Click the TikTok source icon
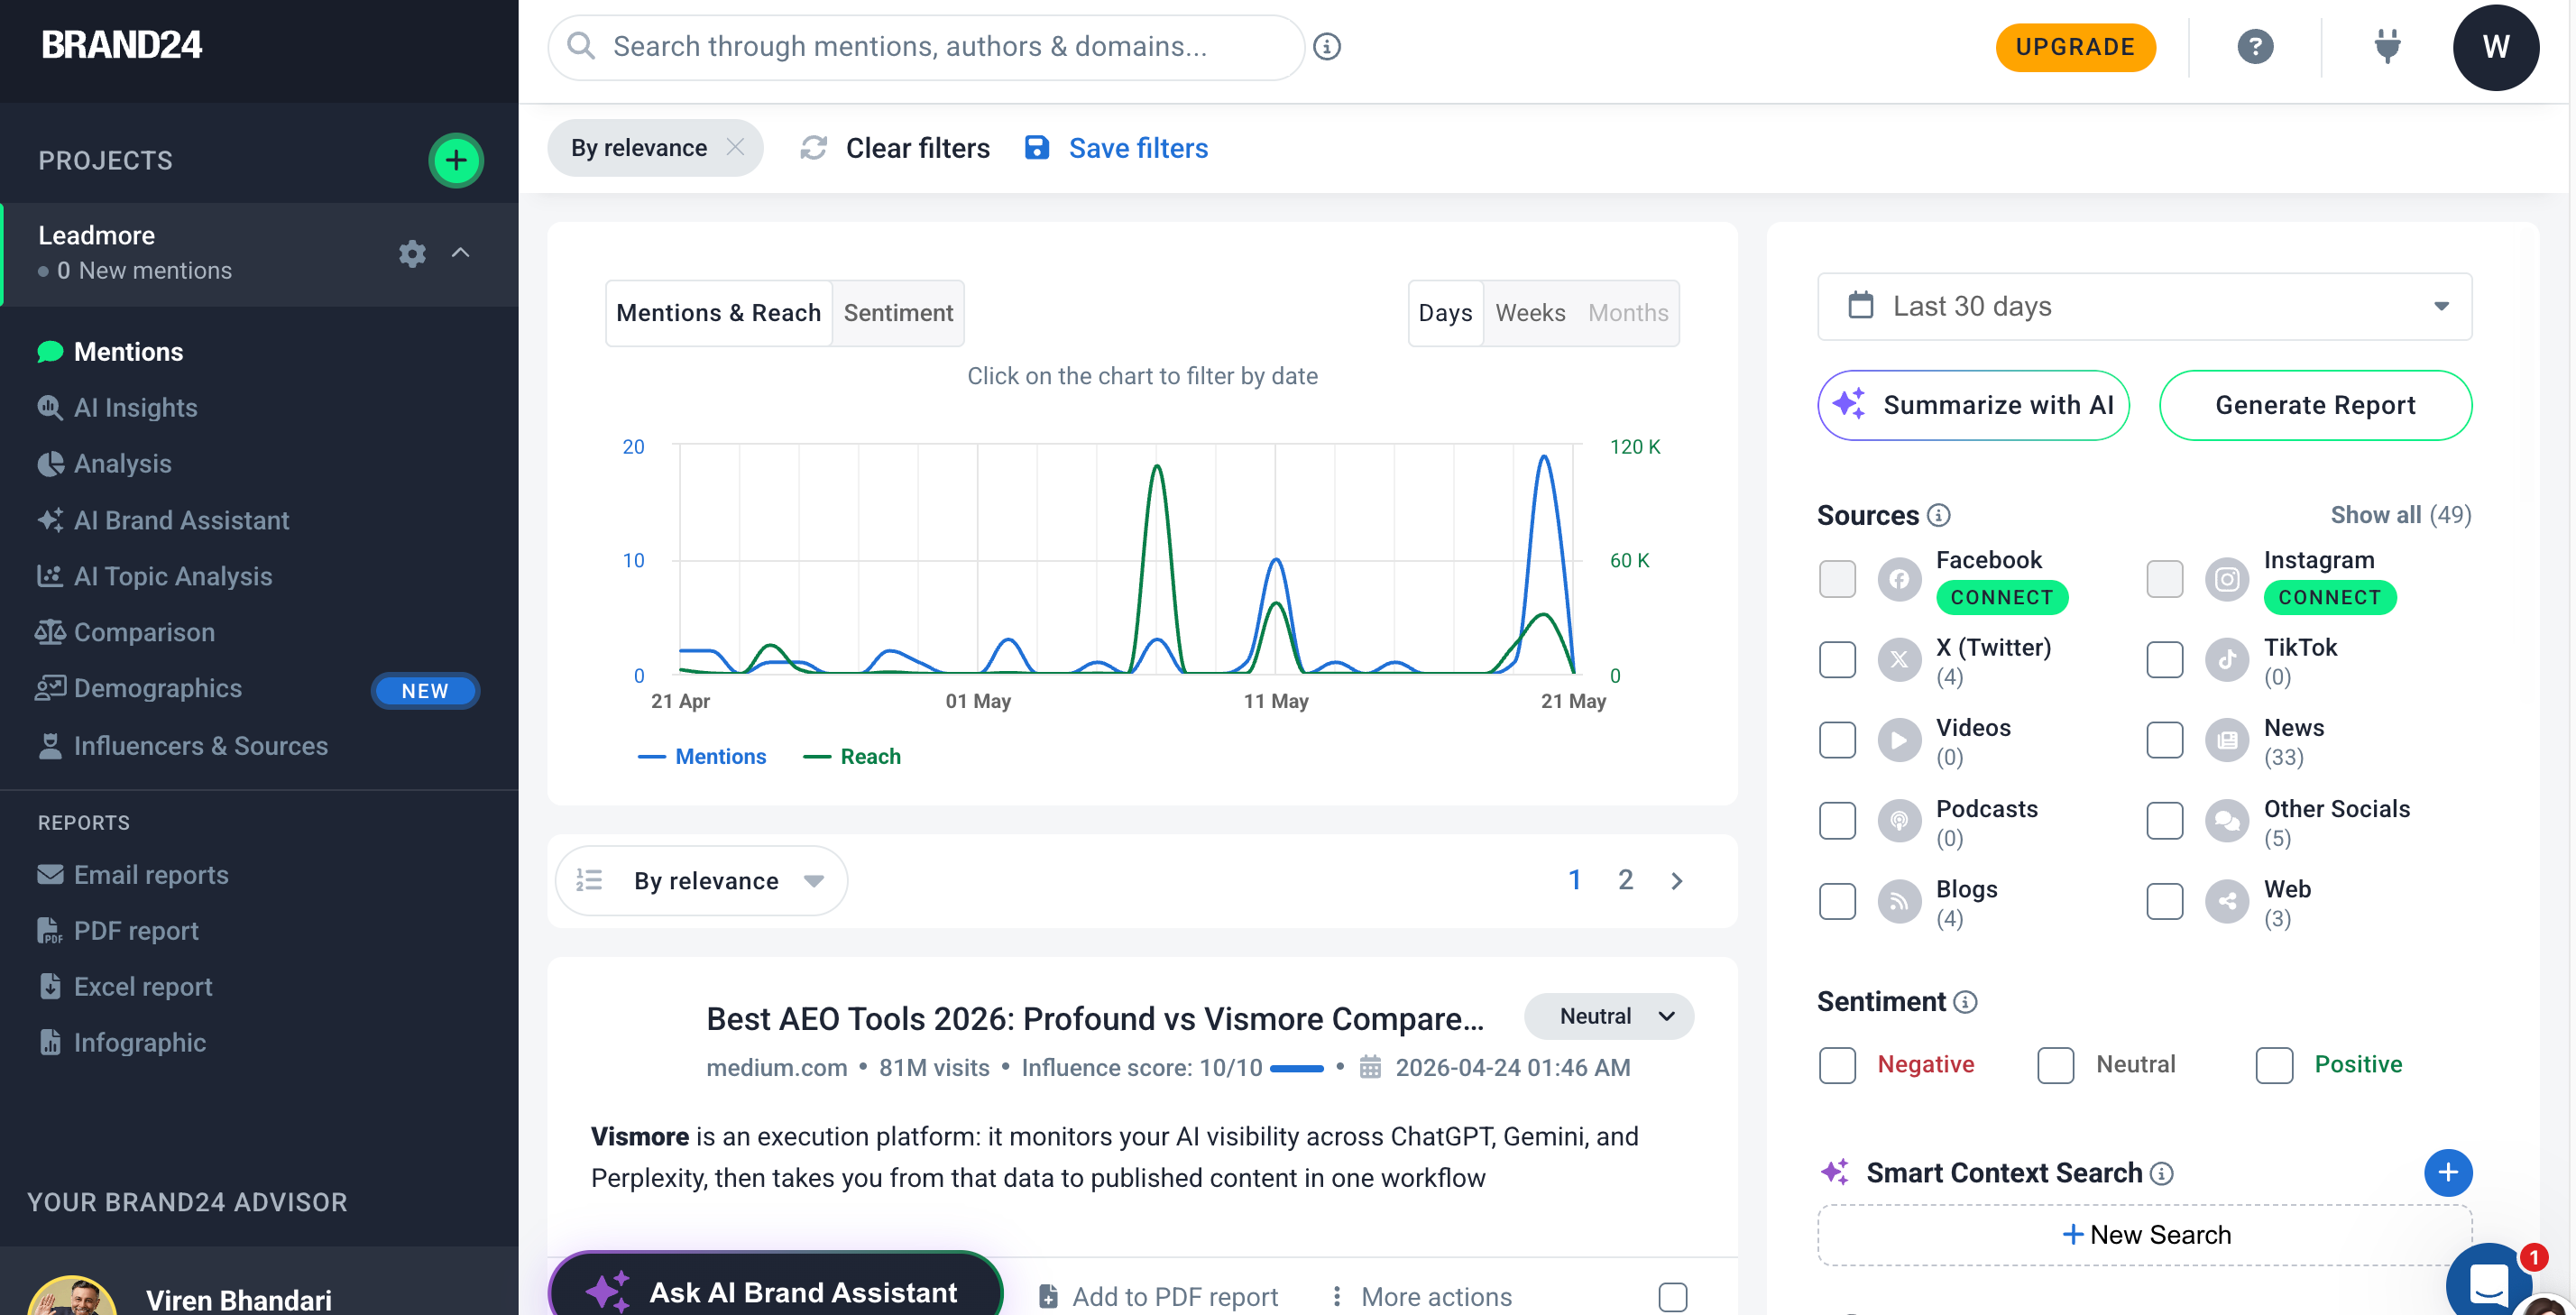The height and width of the screenshot is (1315, 2576). (2226, 660)
